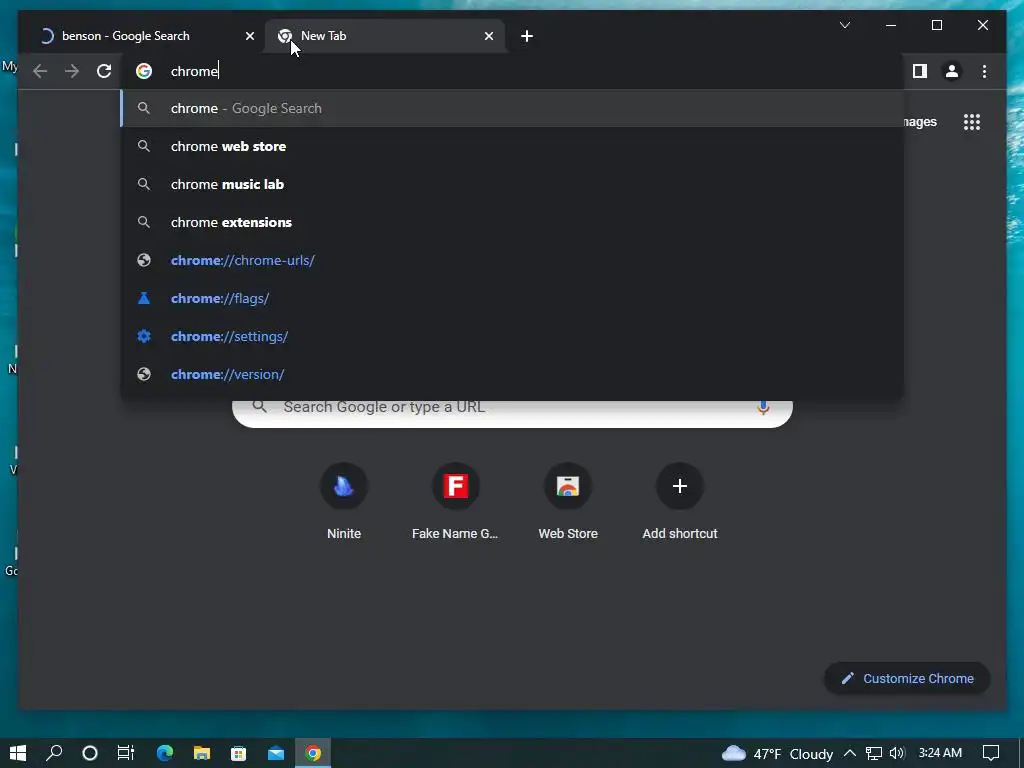Open network status tray icon
Screen dimensions: 1024x768
874,753
